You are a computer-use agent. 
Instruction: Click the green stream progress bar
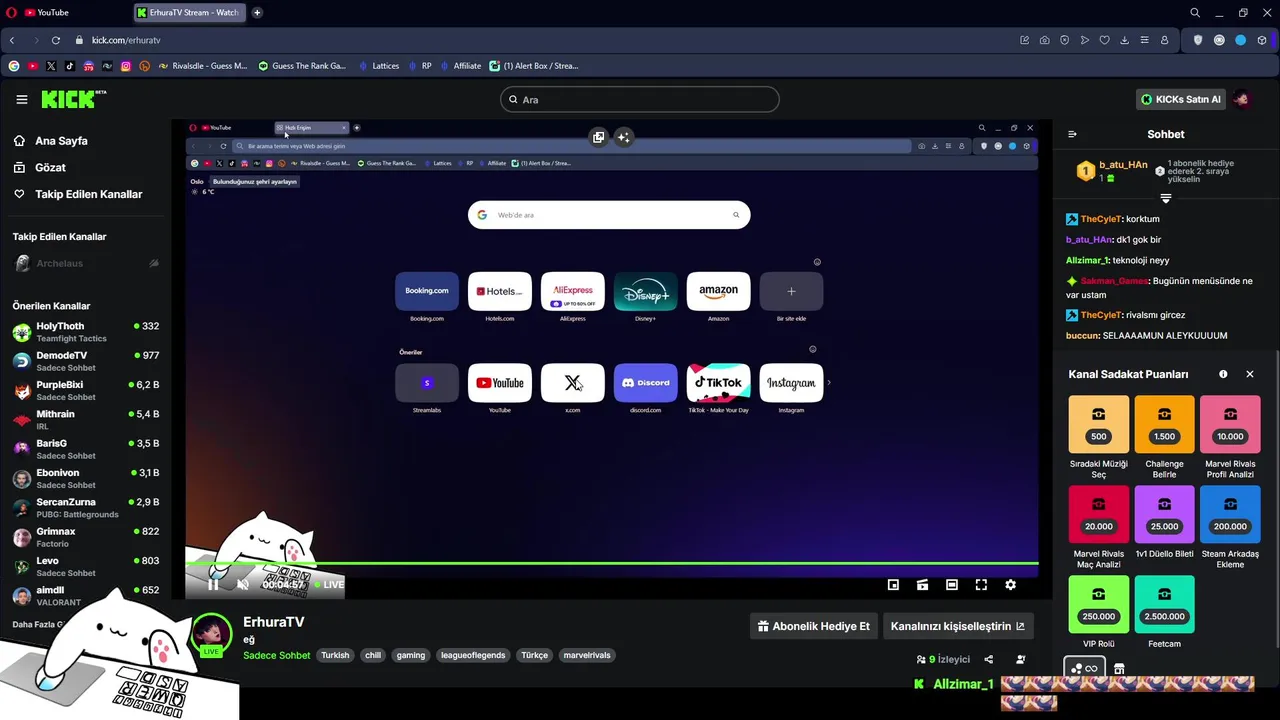coord(611,564)
